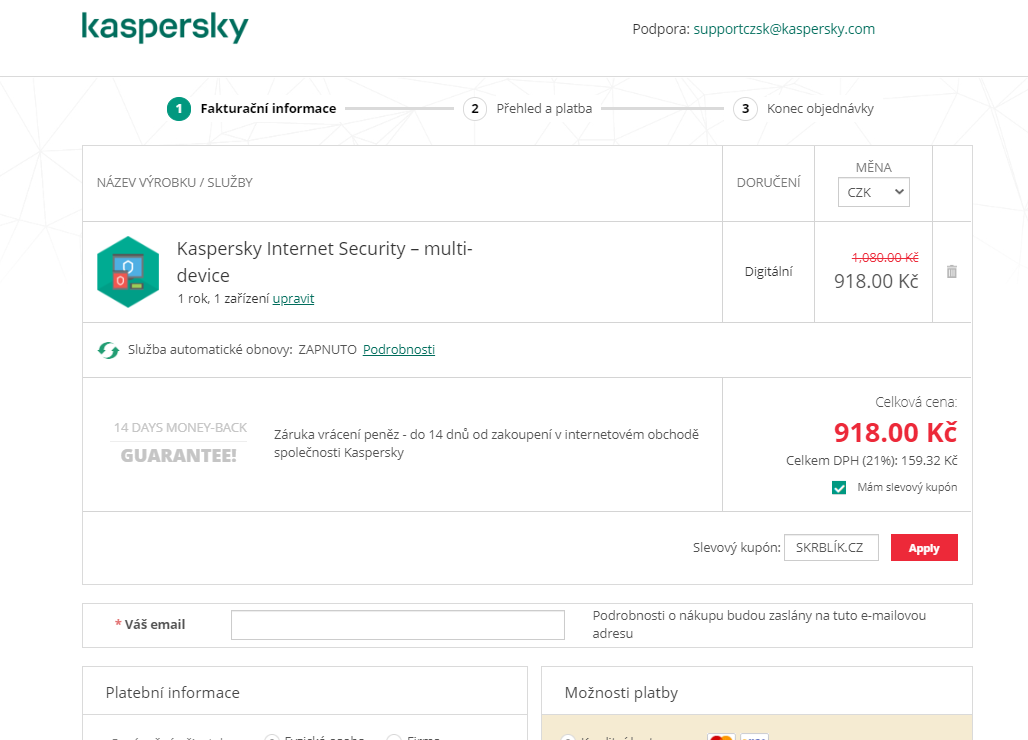Click the 'Služba automatické obnovy: ZAPNUTO' text
The width and height of the screenshot is (1028, 740).
tap(242, 349)
